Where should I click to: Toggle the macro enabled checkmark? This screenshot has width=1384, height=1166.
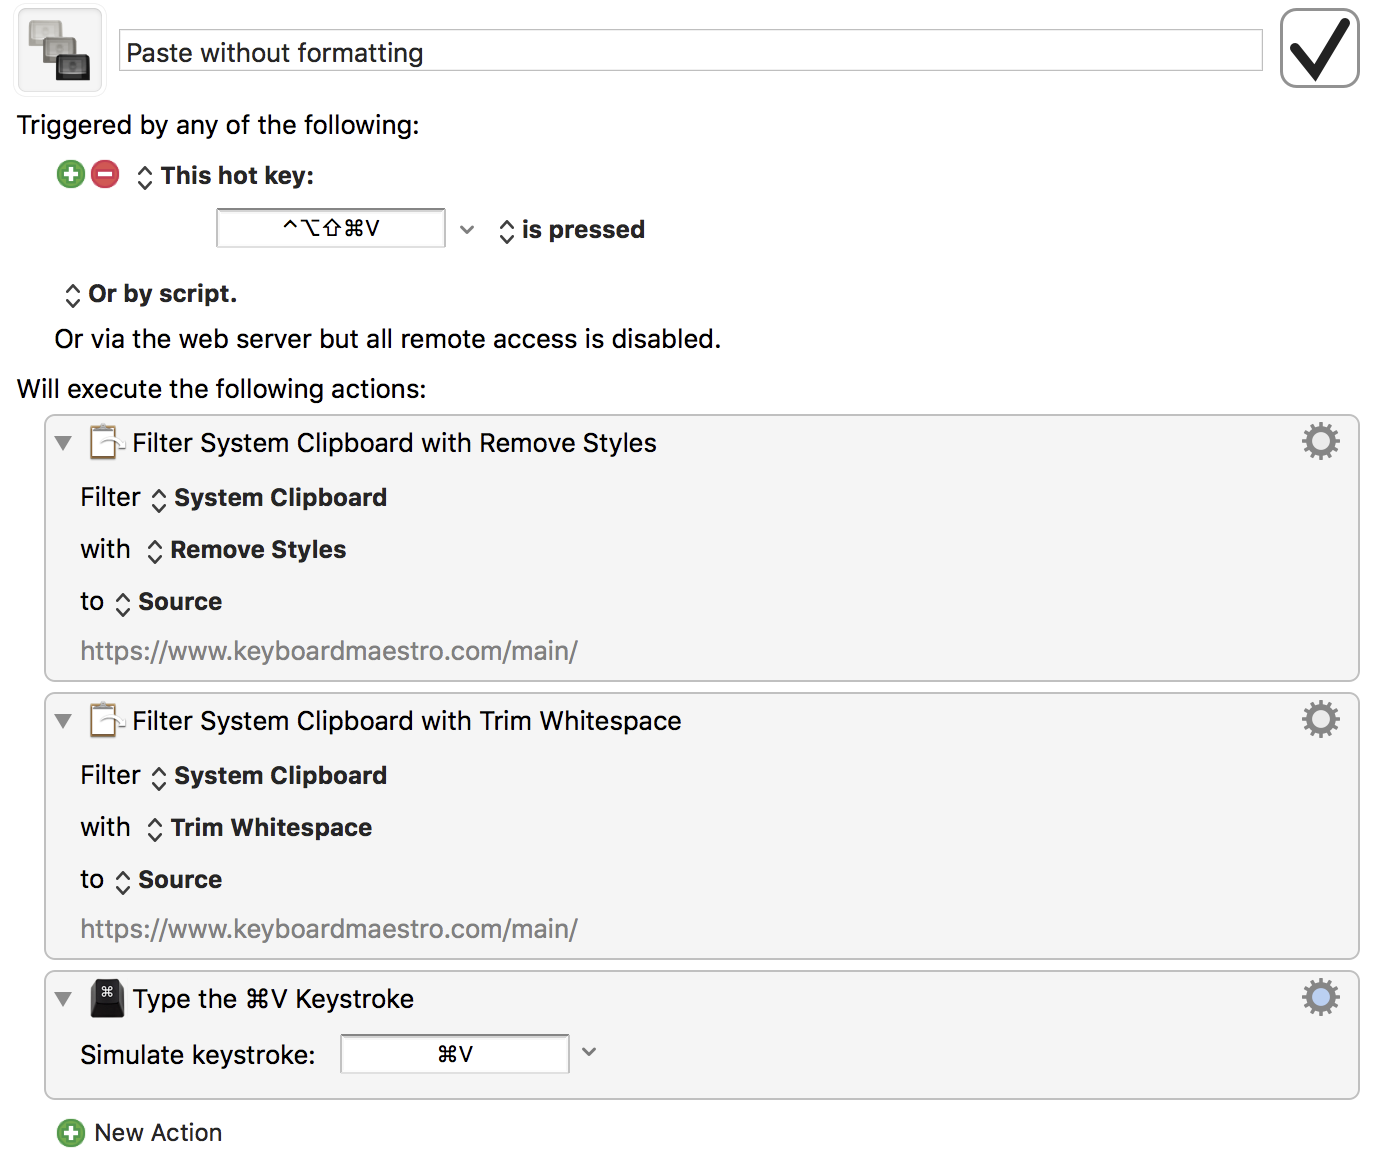point(1319,48)
